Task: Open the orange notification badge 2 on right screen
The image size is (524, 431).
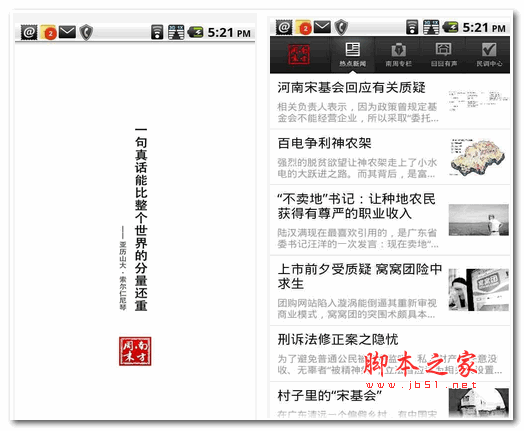Action: click(x=303, y=28)
